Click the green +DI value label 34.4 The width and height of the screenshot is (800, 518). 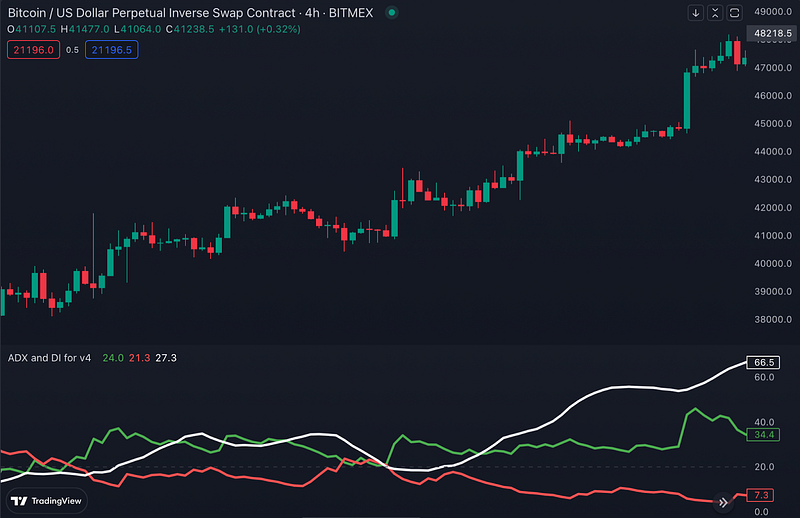click(x=764, y=435)
